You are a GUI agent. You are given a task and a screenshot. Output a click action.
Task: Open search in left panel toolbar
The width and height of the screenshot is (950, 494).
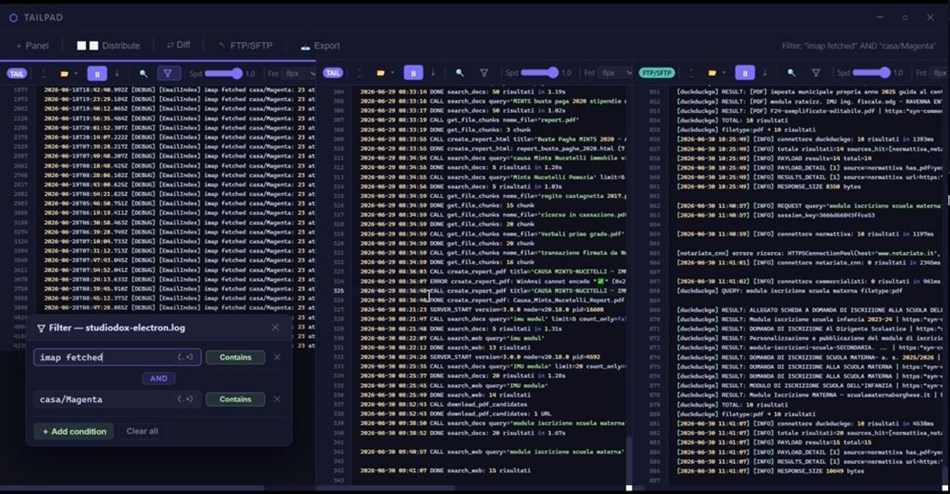[x=144, y=73]
